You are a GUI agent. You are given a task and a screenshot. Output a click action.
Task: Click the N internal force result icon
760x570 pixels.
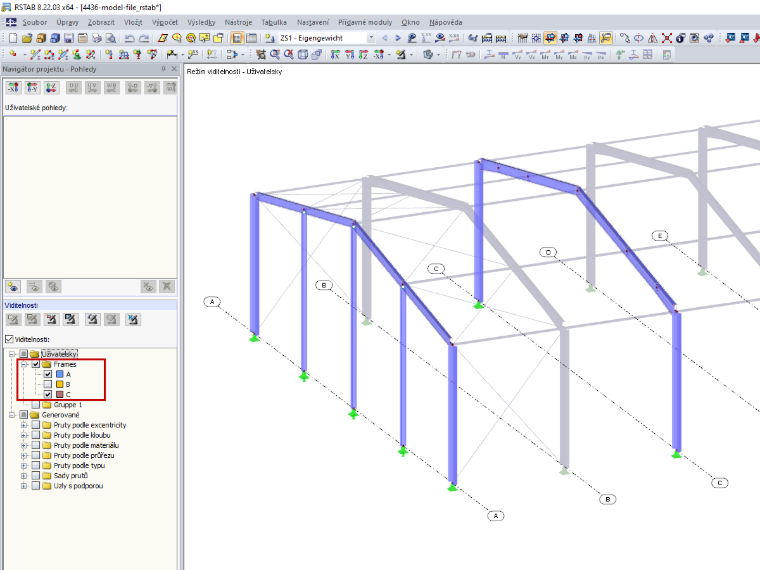(504, 55)
